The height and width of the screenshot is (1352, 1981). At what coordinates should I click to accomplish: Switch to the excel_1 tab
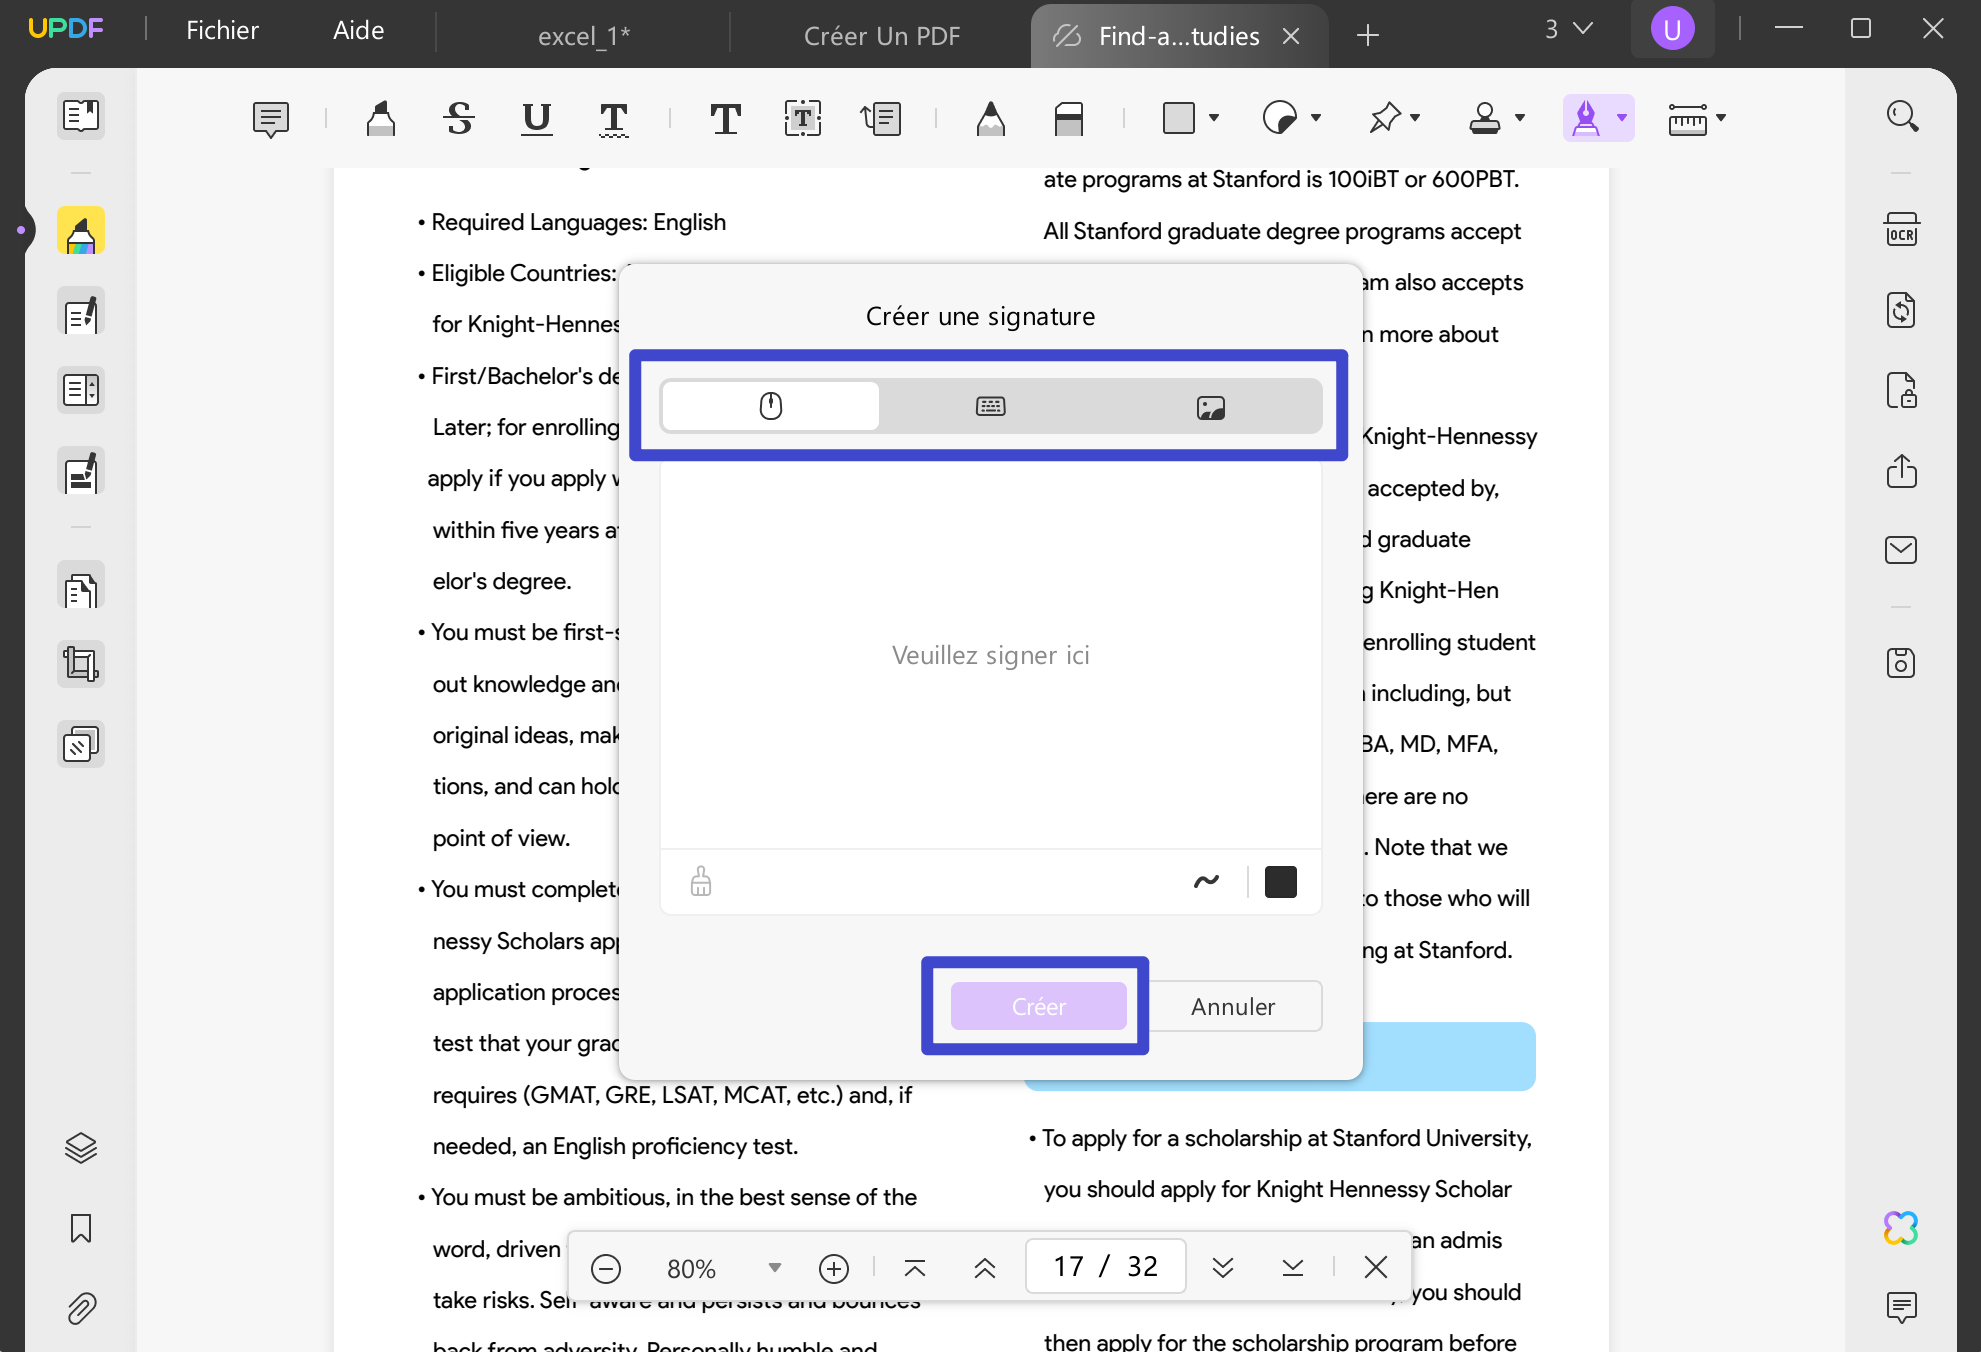[x=584, y=35]
